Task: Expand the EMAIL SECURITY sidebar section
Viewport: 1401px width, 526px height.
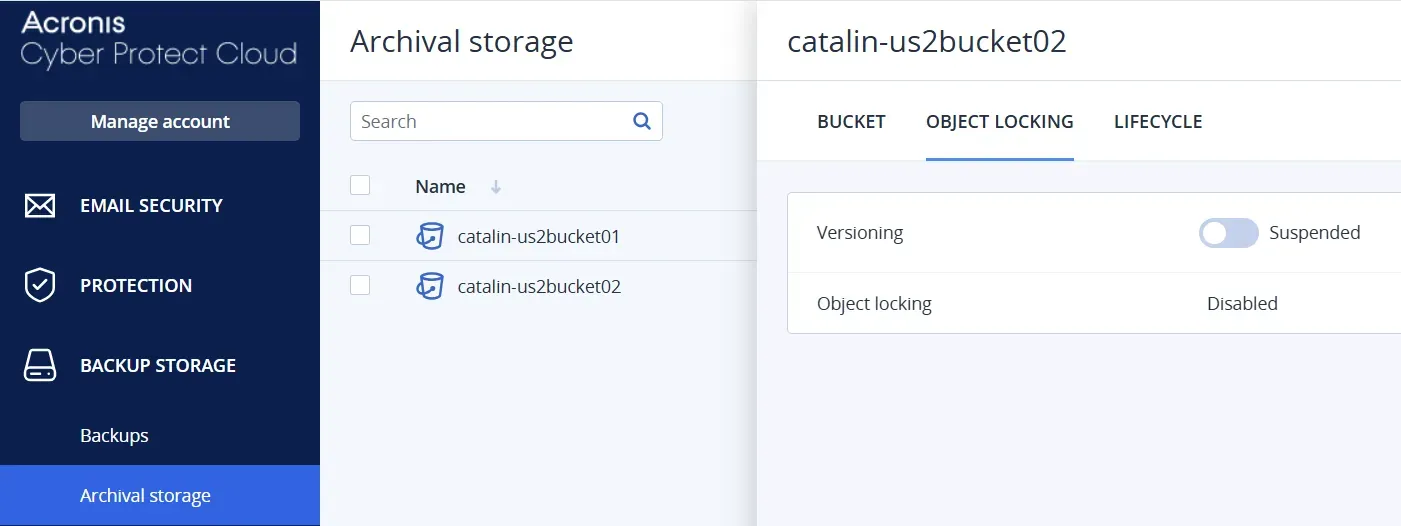Action: 151,206
